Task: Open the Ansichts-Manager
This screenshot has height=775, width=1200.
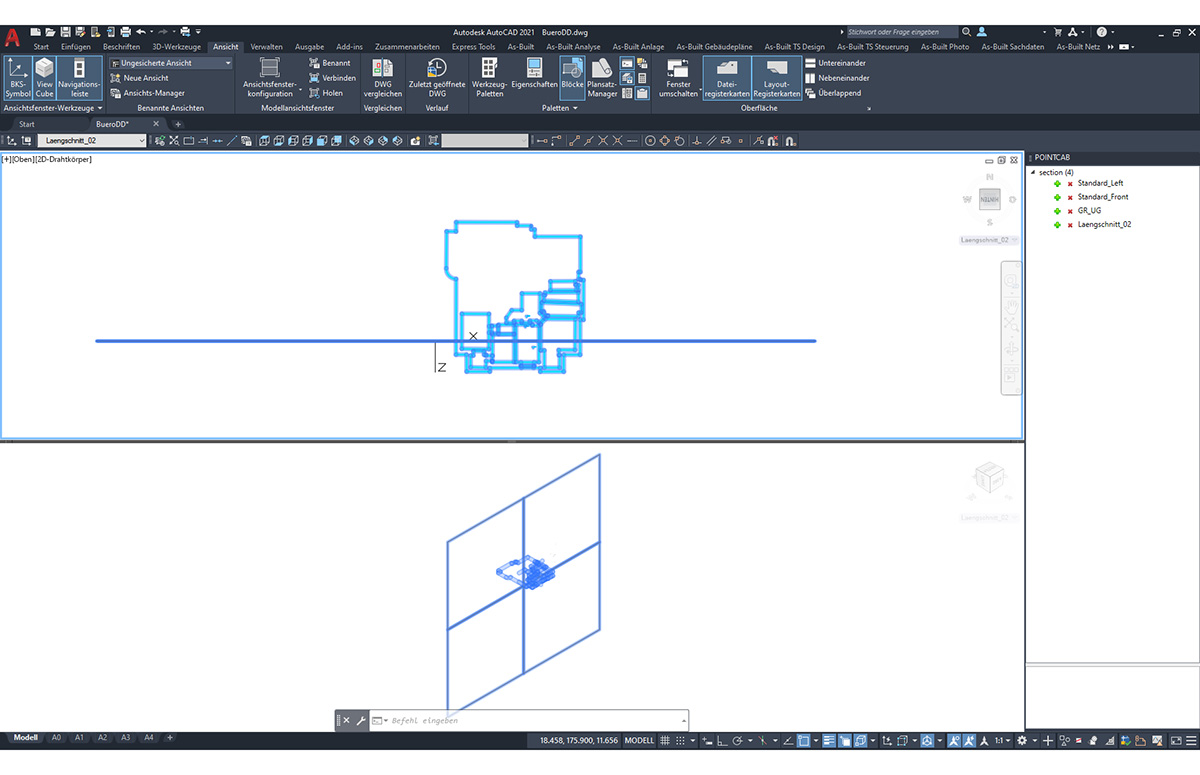Action: point(148,92)
